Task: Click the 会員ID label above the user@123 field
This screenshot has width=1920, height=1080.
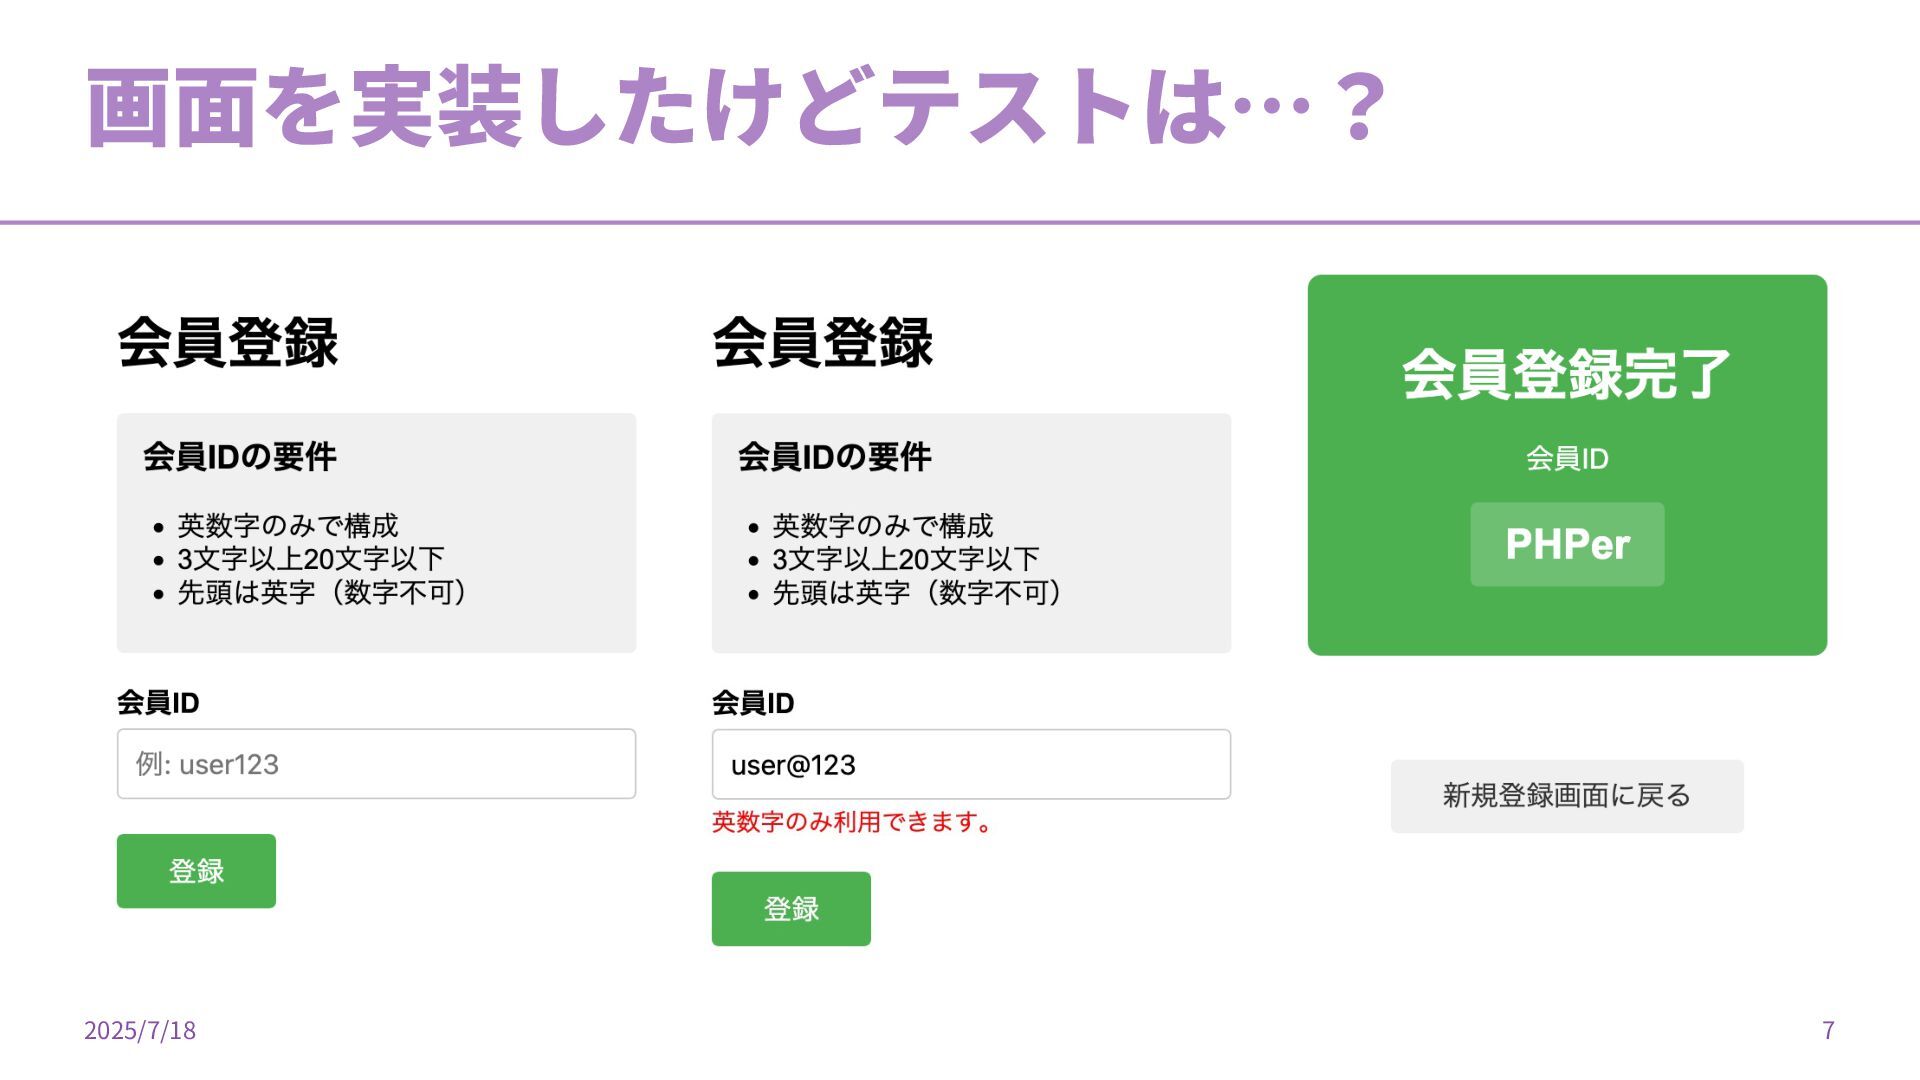Action: 753,703
